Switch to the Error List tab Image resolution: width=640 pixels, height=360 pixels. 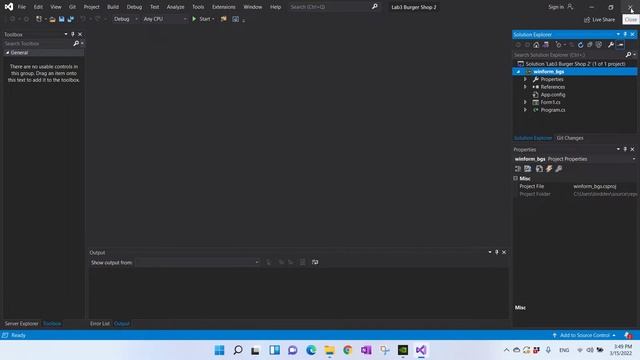[100, 324]
